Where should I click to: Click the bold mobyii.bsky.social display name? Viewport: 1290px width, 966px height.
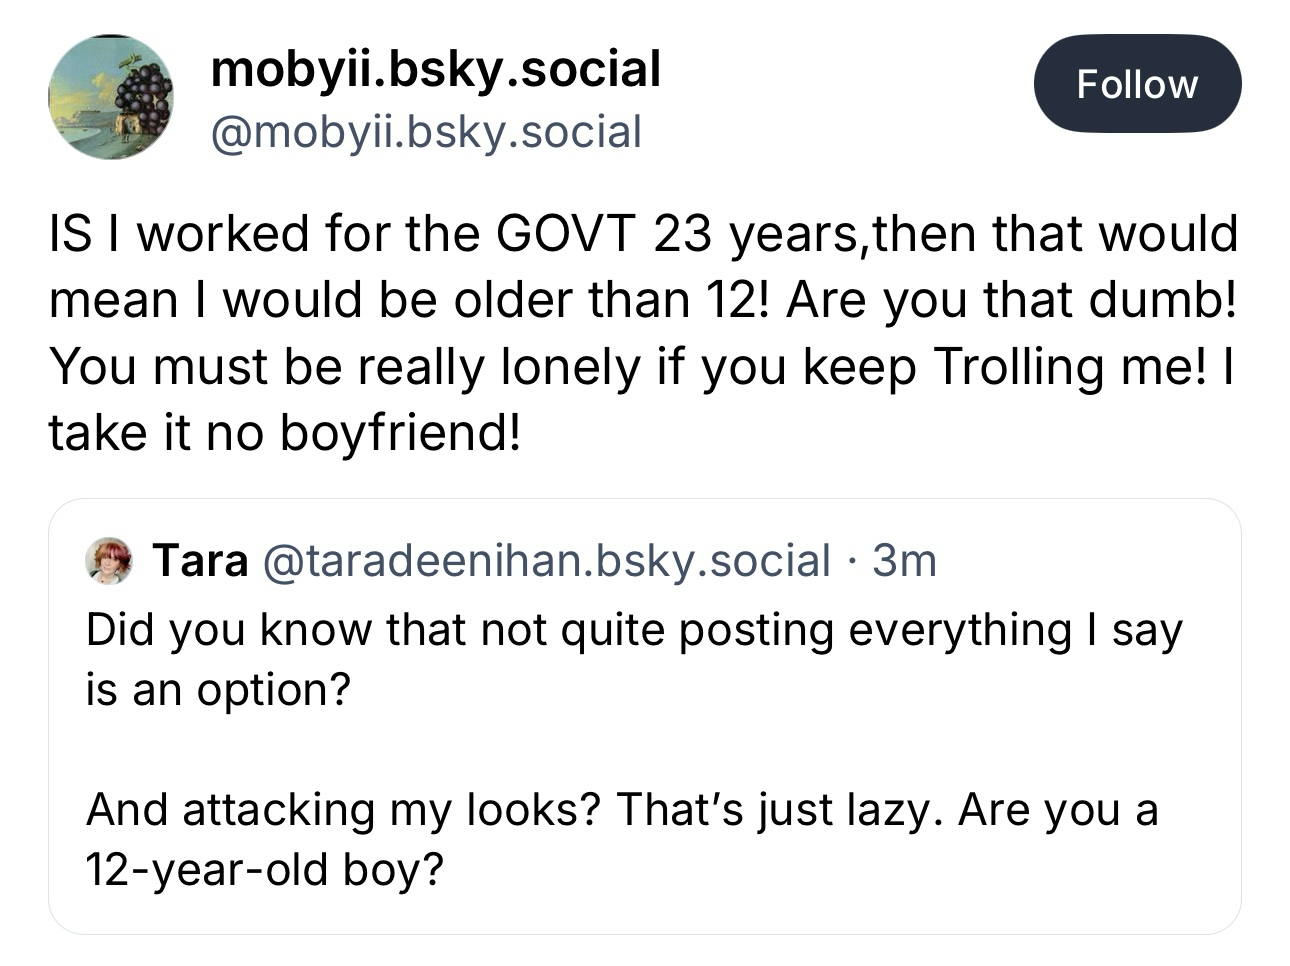click(x=435, y=70)
